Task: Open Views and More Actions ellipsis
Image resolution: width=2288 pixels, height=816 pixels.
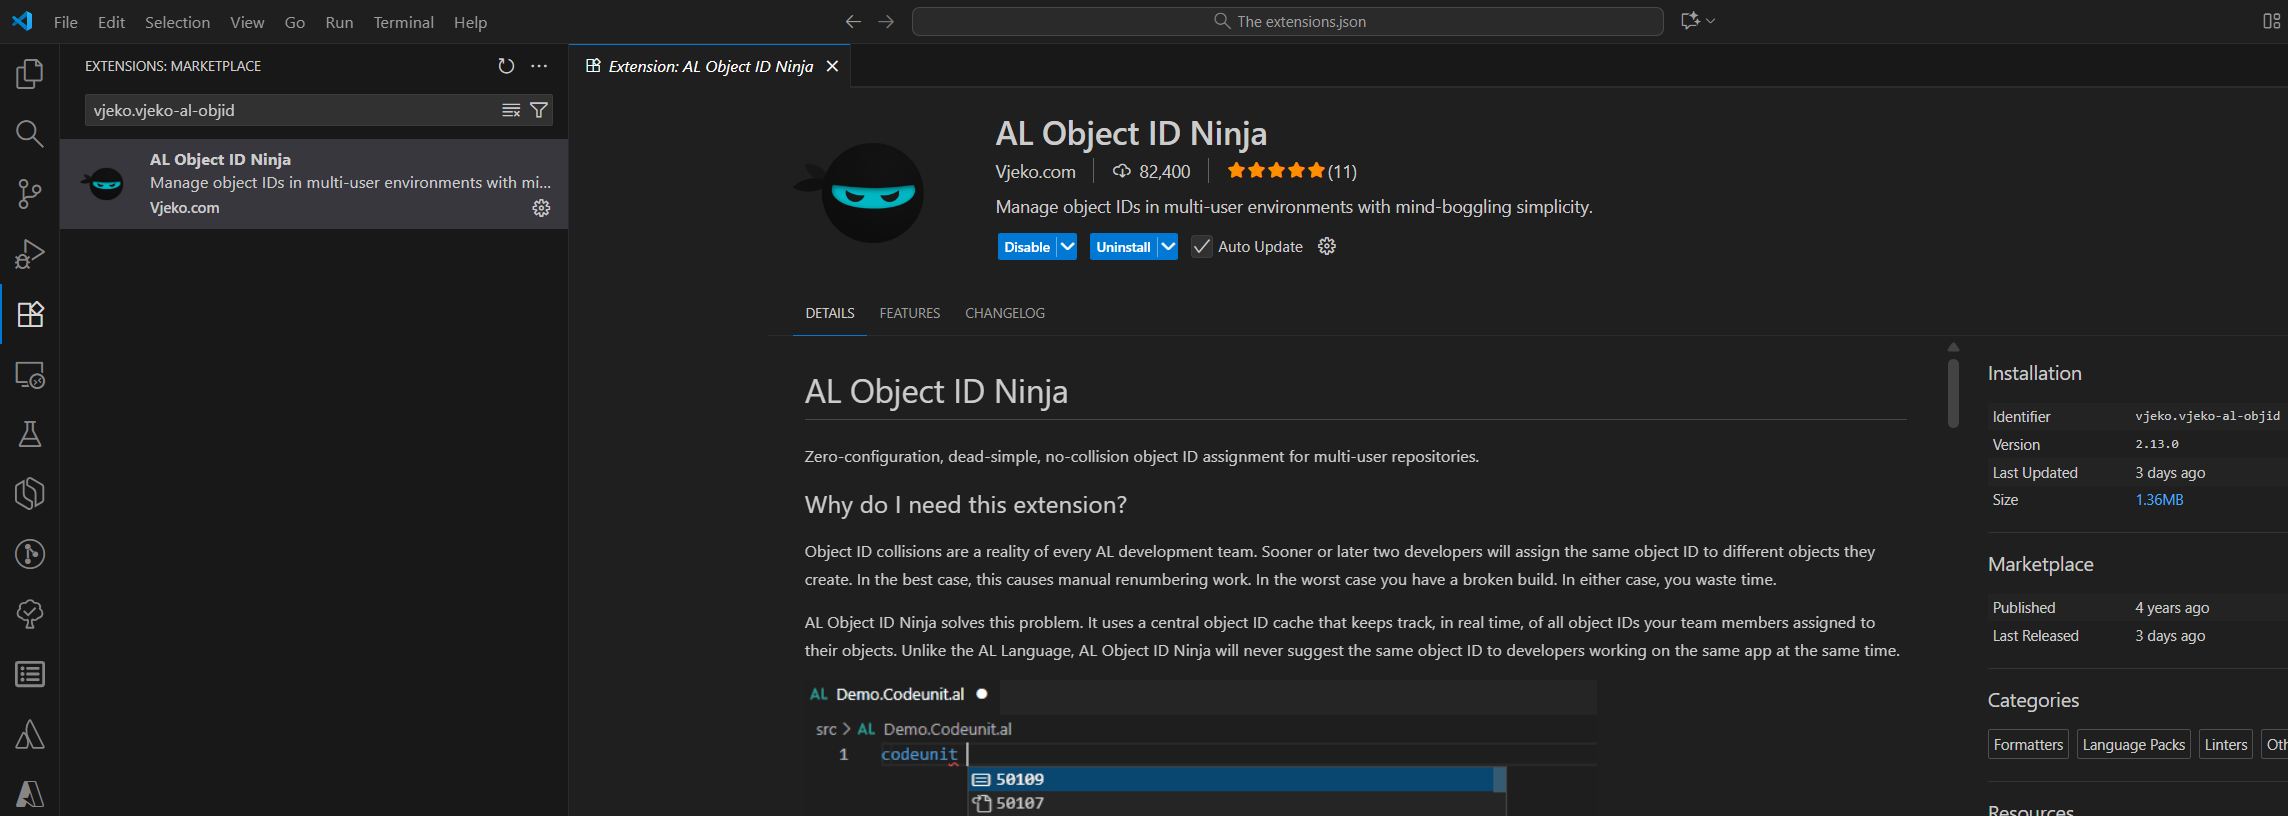Action: (539, 66)
